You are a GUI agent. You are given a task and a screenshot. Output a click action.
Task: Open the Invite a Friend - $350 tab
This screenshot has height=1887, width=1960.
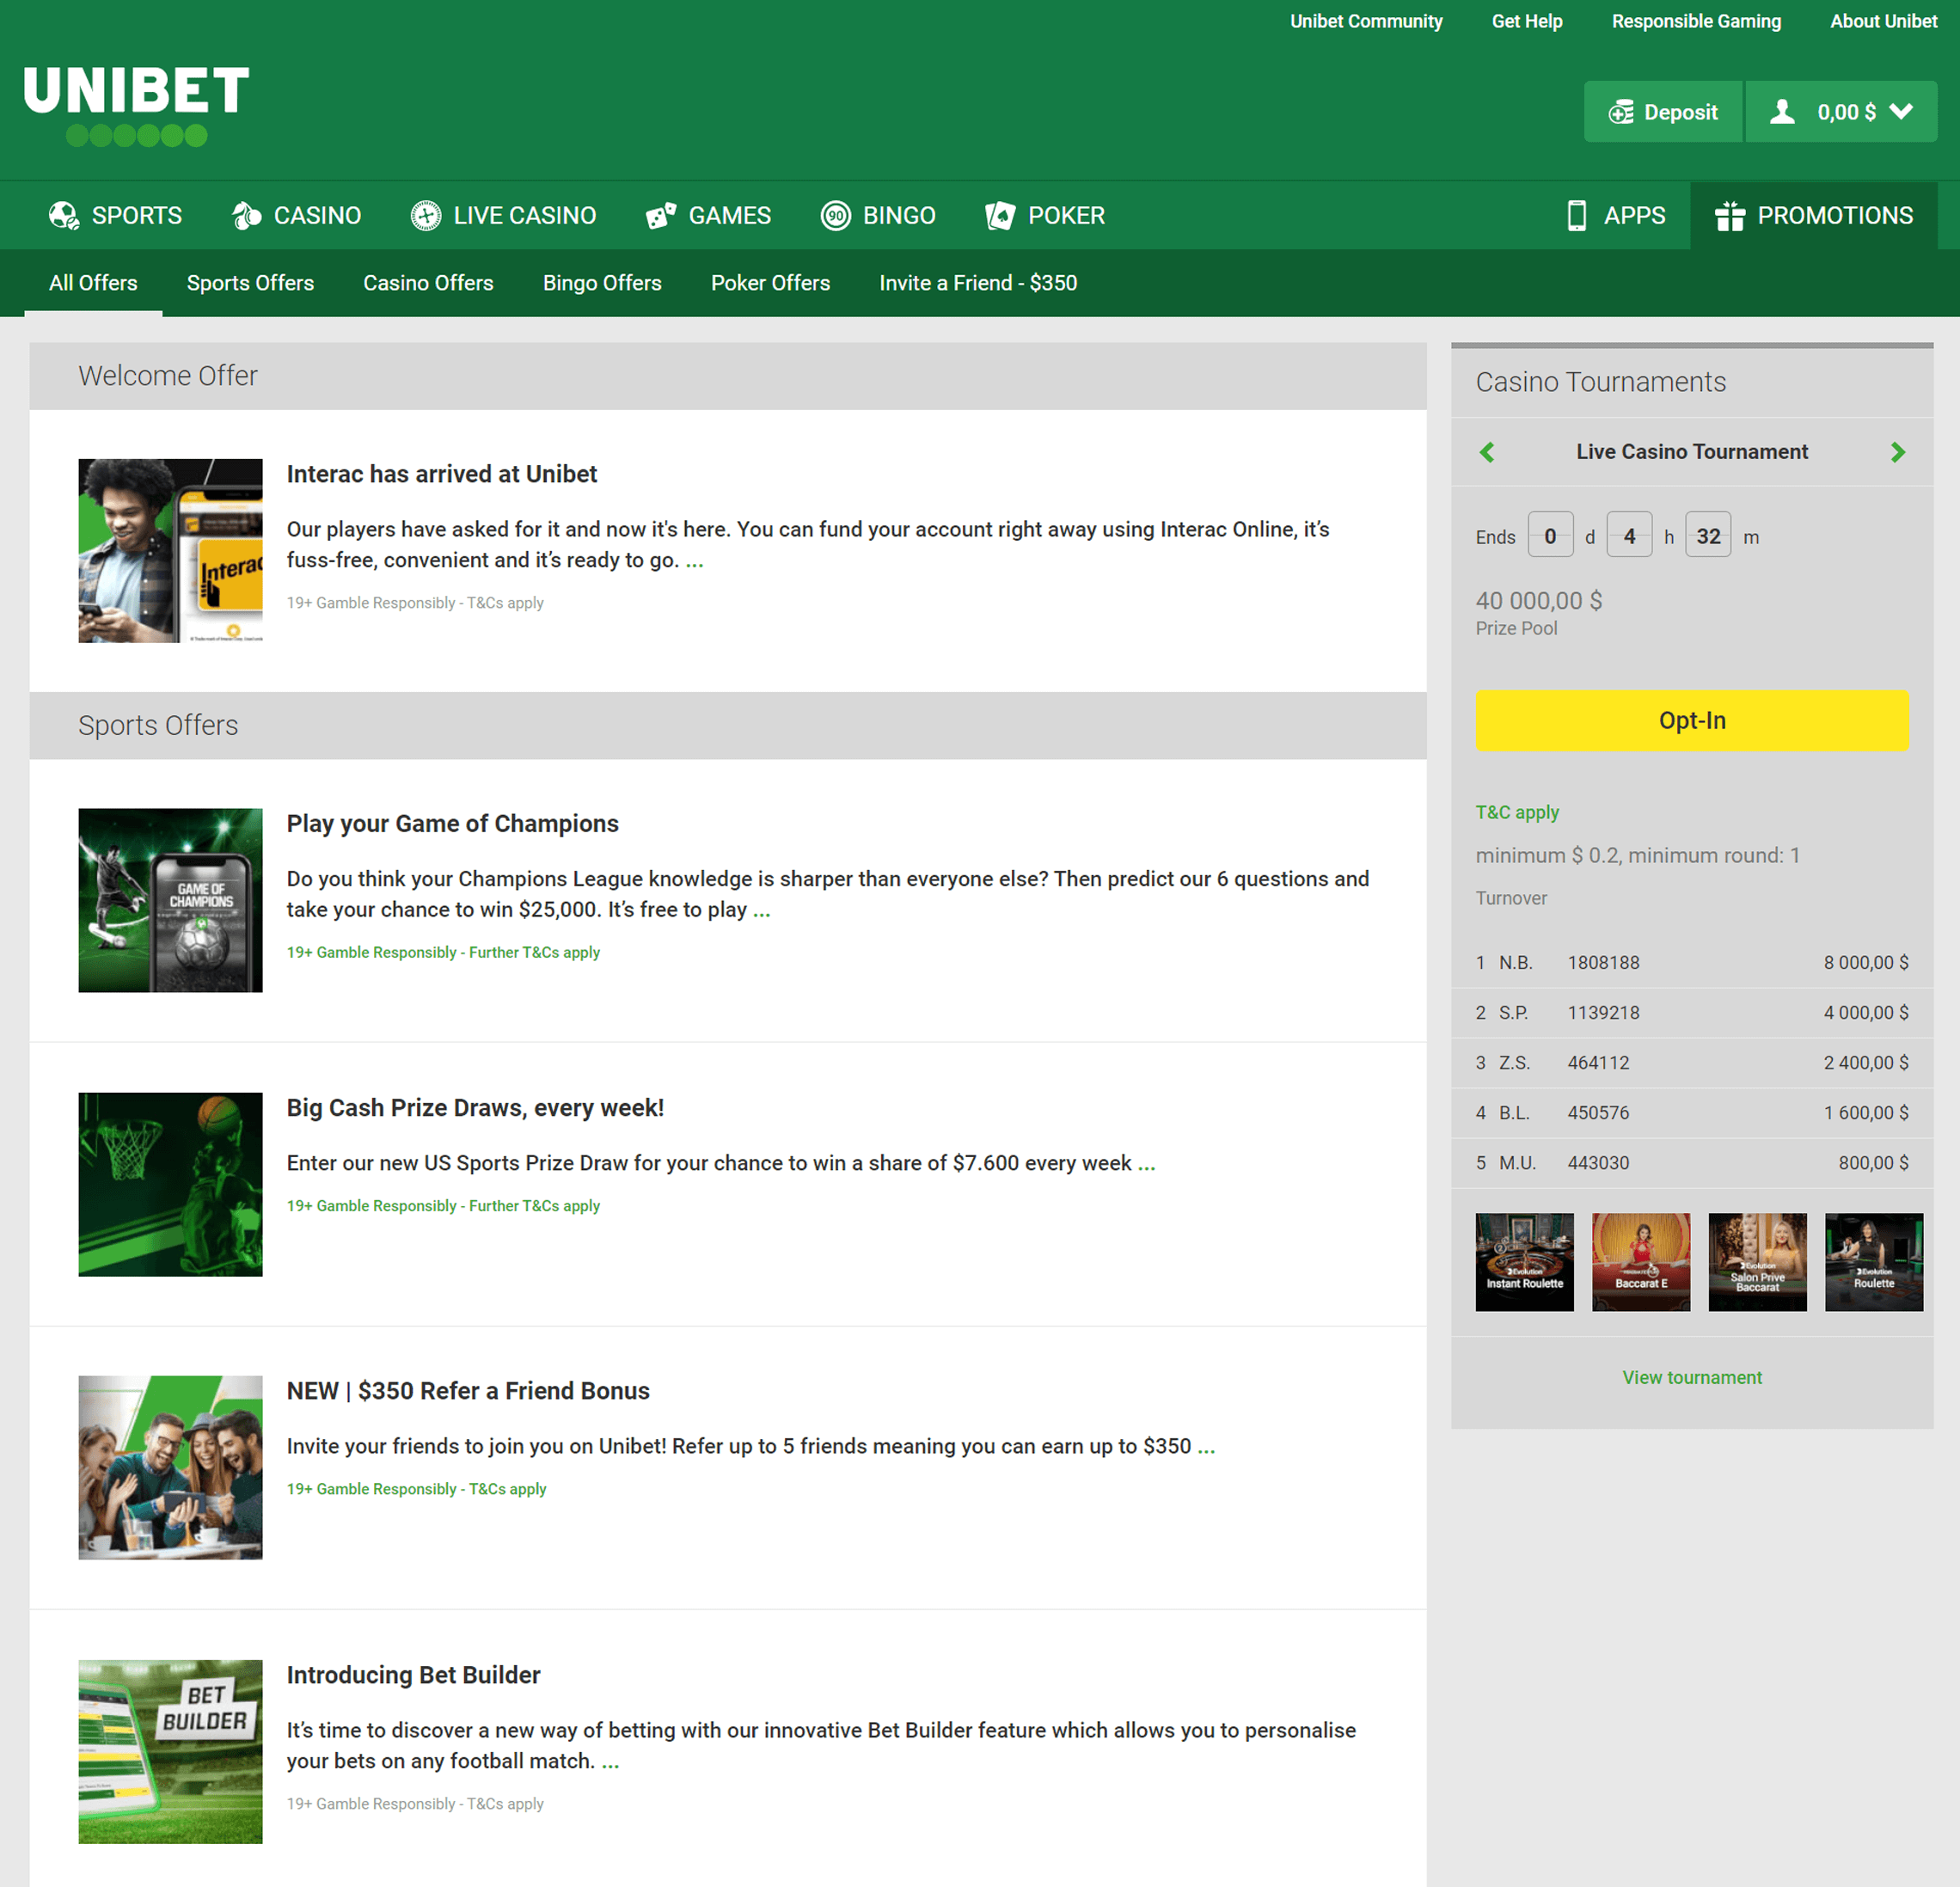[977, 283]
